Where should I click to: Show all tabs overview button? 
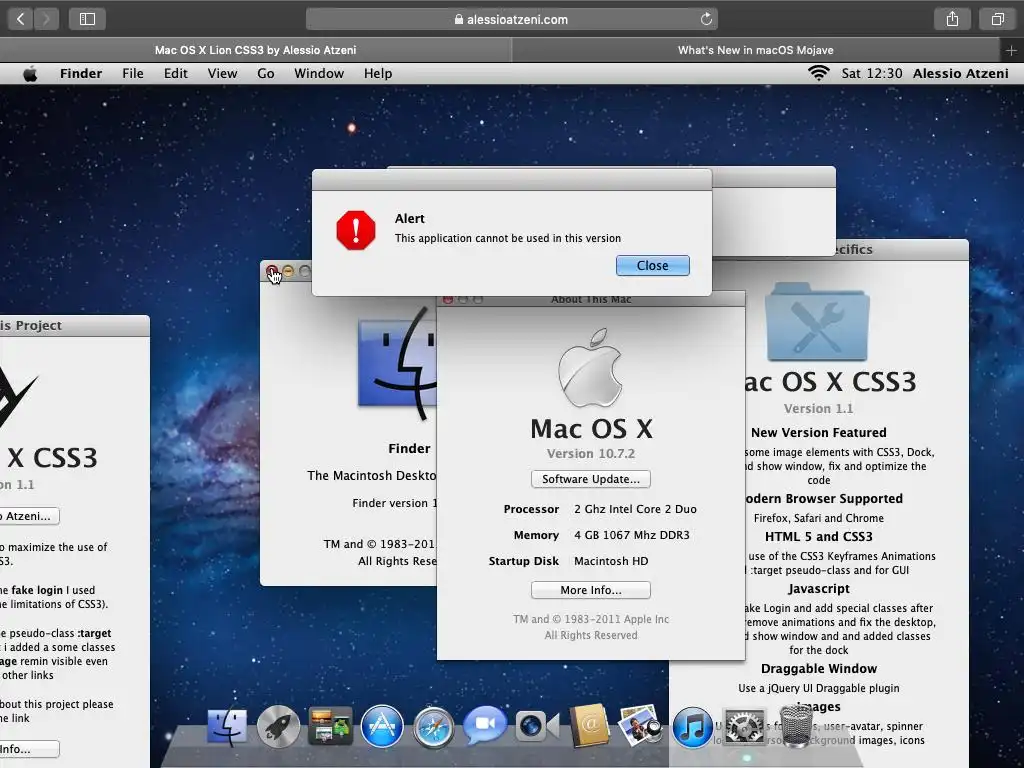(x=997, y=19)
